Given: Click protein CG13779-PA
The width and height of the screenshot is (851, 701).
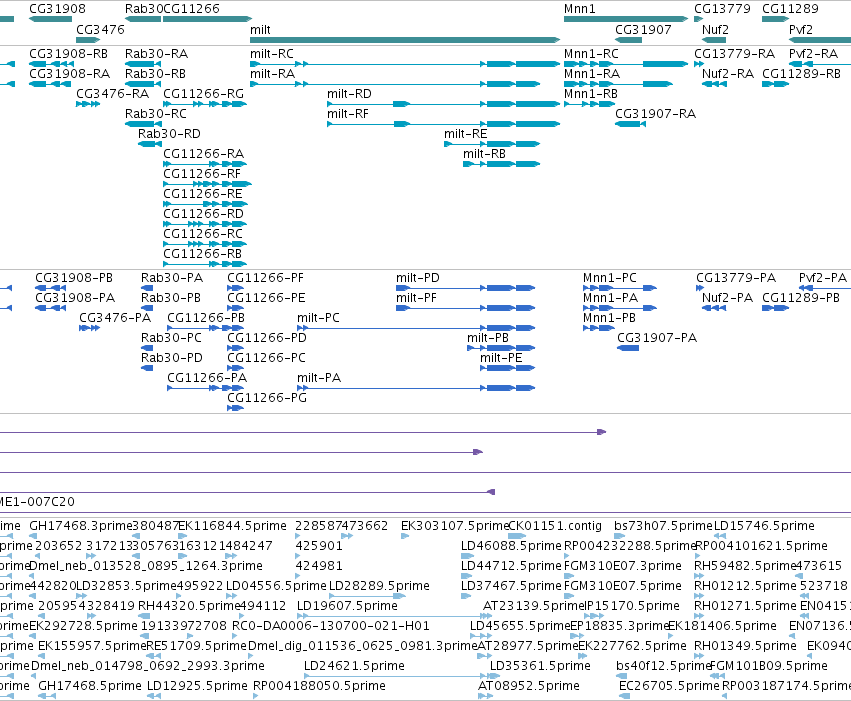Looking at the screenshot, I should click(x=700, y=288).
